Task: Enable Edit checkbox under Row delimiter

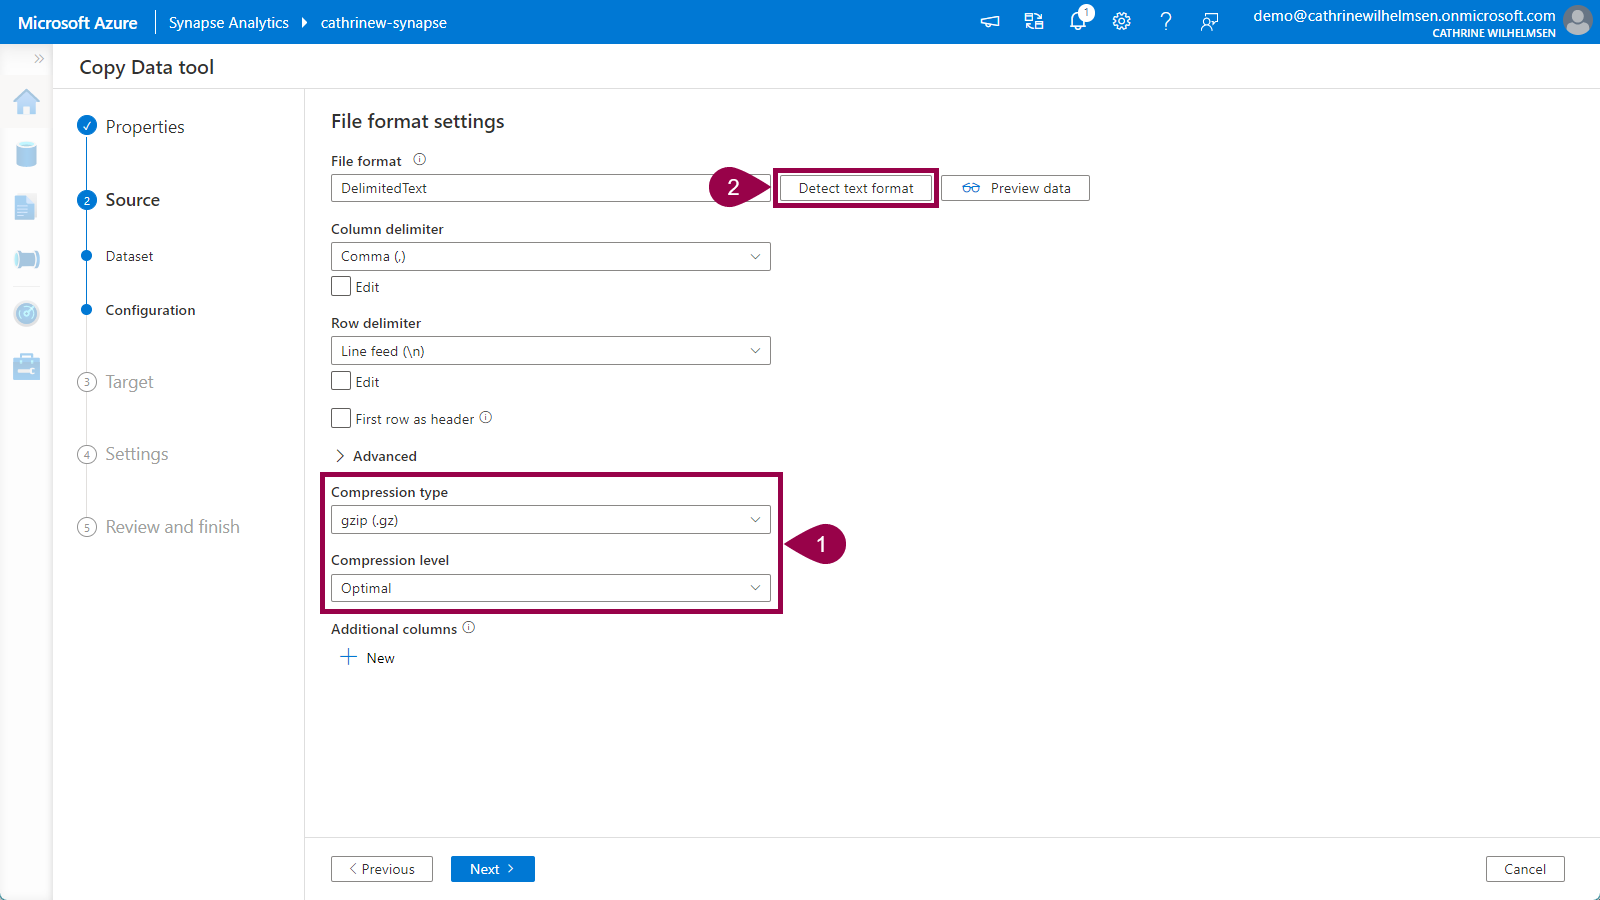Action: pos(341,382)
